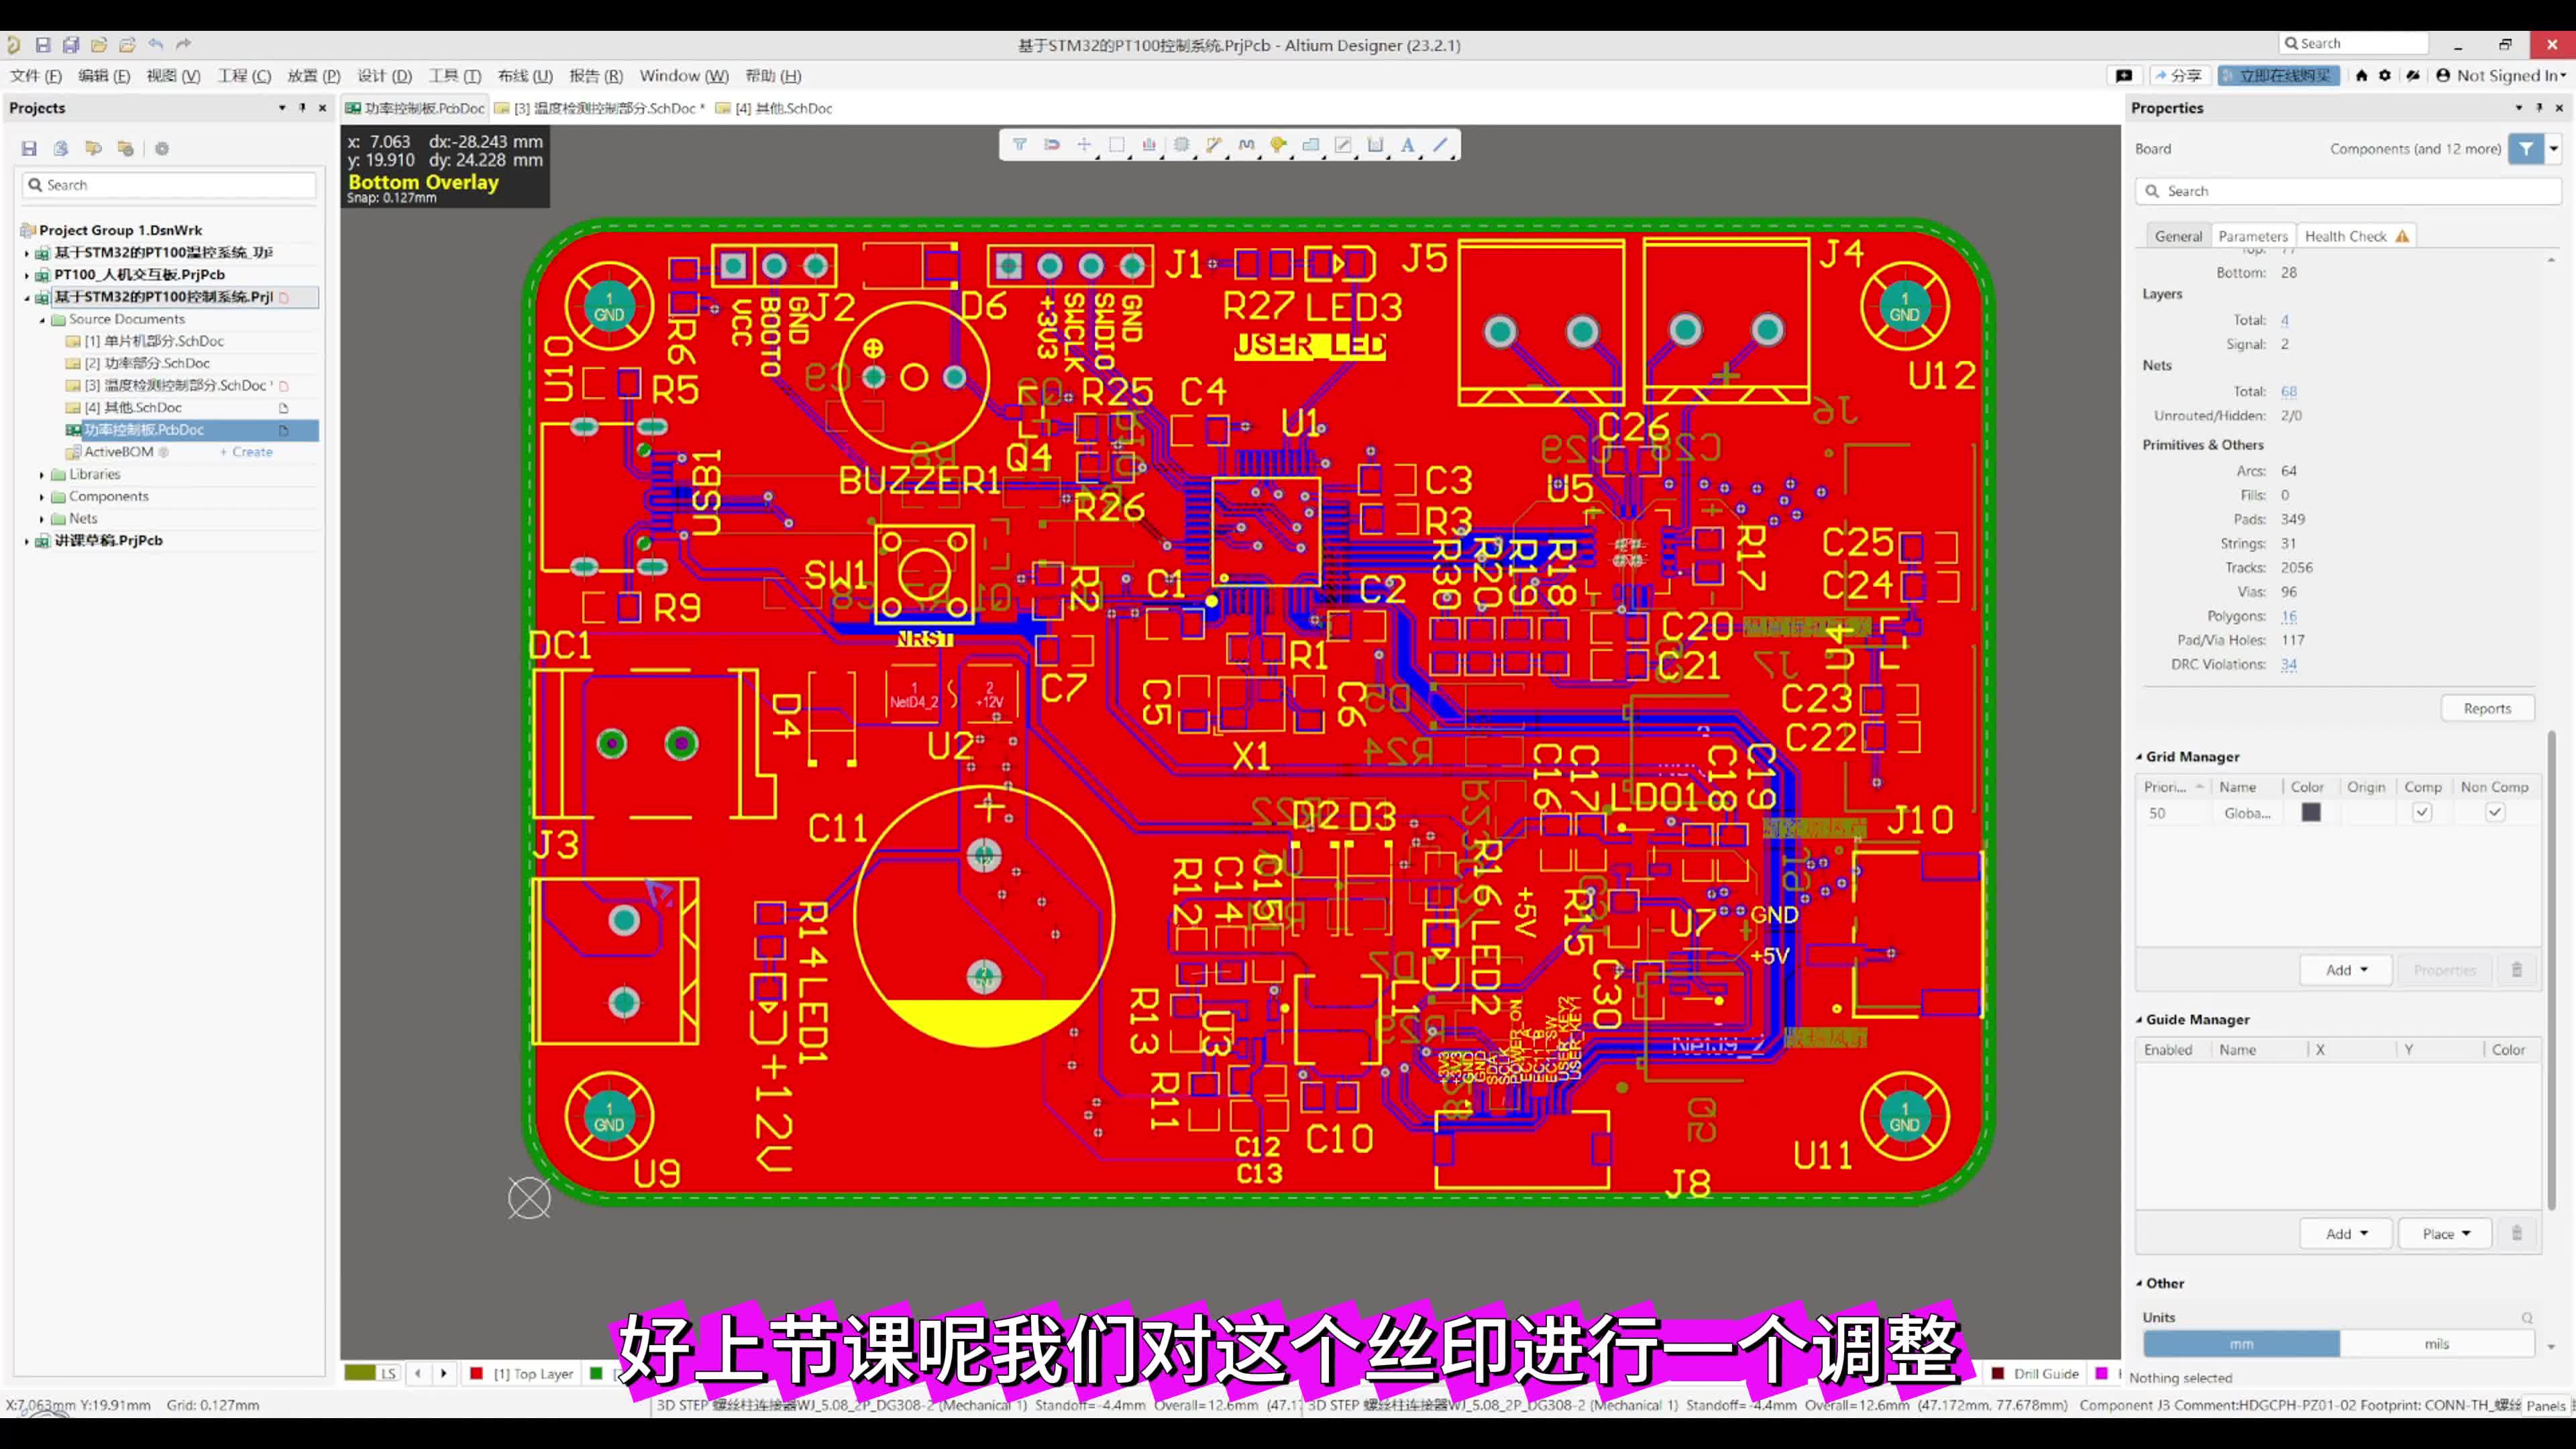The image size is (2576, 1449).
Task: Open the Window menu in the menu bar
Action: point(683,75)
